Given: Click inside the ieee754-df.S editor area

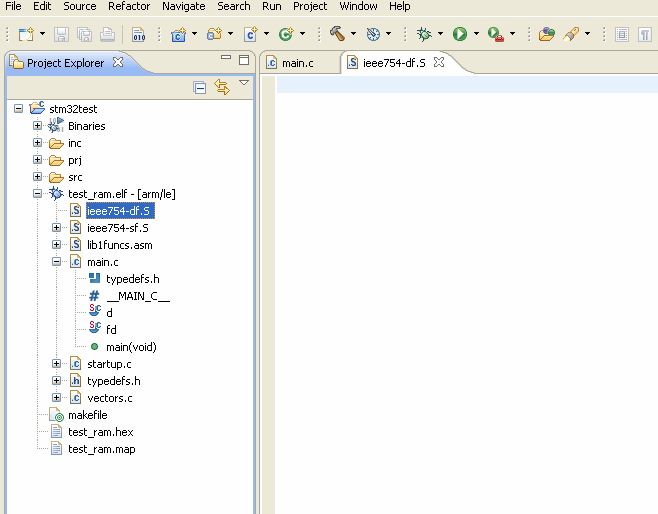Looking at the screenshot, I should point(467,294).
